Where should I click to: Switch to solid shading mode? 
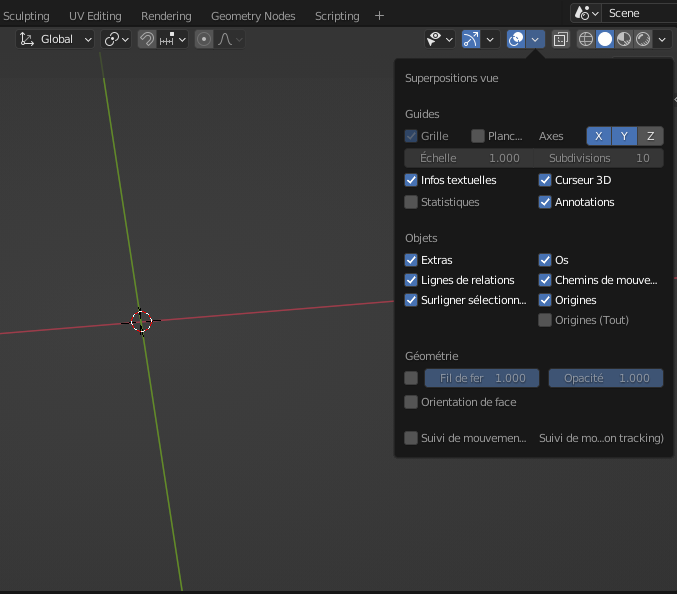pos(605,39)
